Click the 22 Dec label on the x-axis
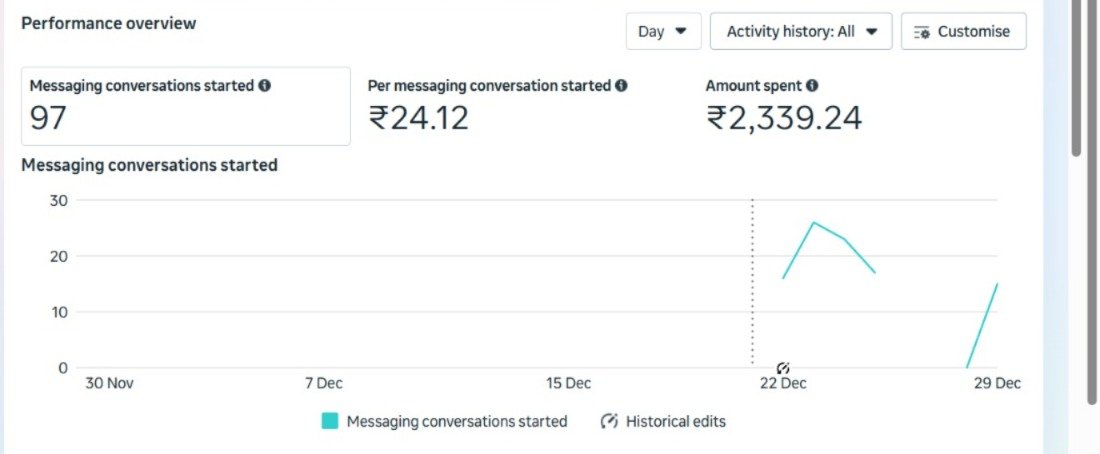Screen dimensions: 1100x454 click(x=783, y=383)
